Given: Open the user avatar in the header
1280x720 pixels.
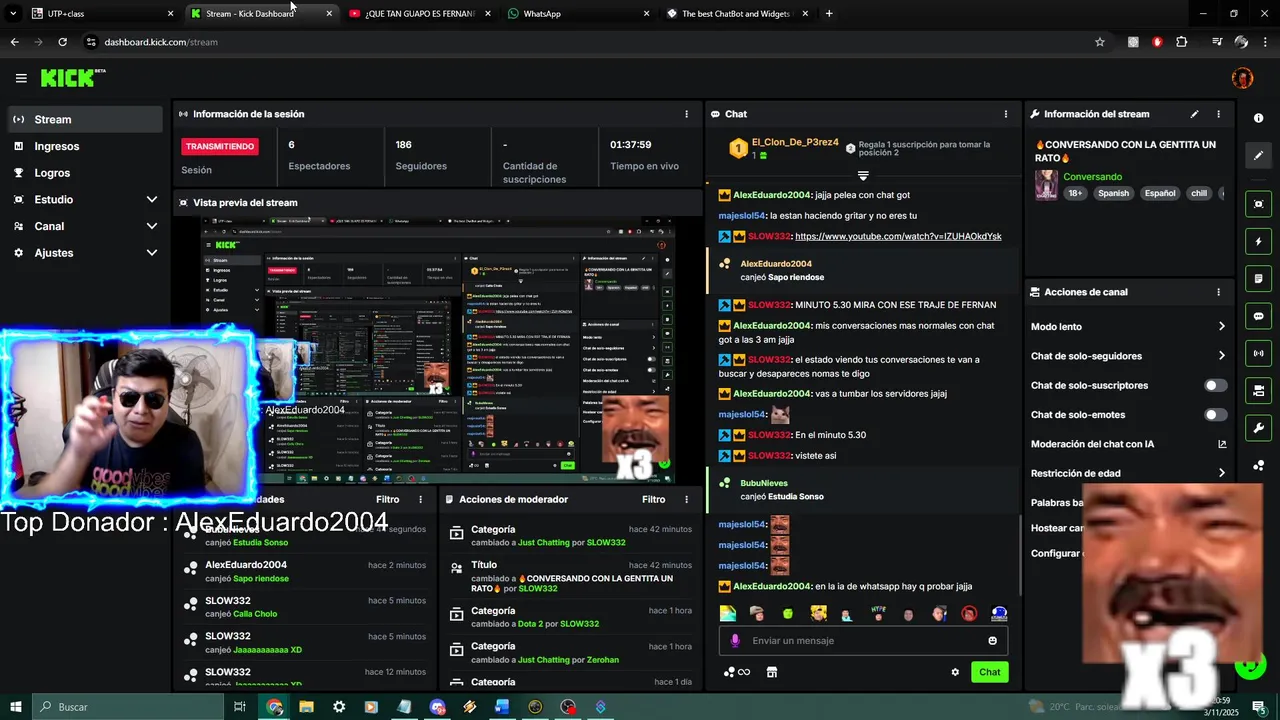Looking at the screenshot, I should [x=1242, y=78].
